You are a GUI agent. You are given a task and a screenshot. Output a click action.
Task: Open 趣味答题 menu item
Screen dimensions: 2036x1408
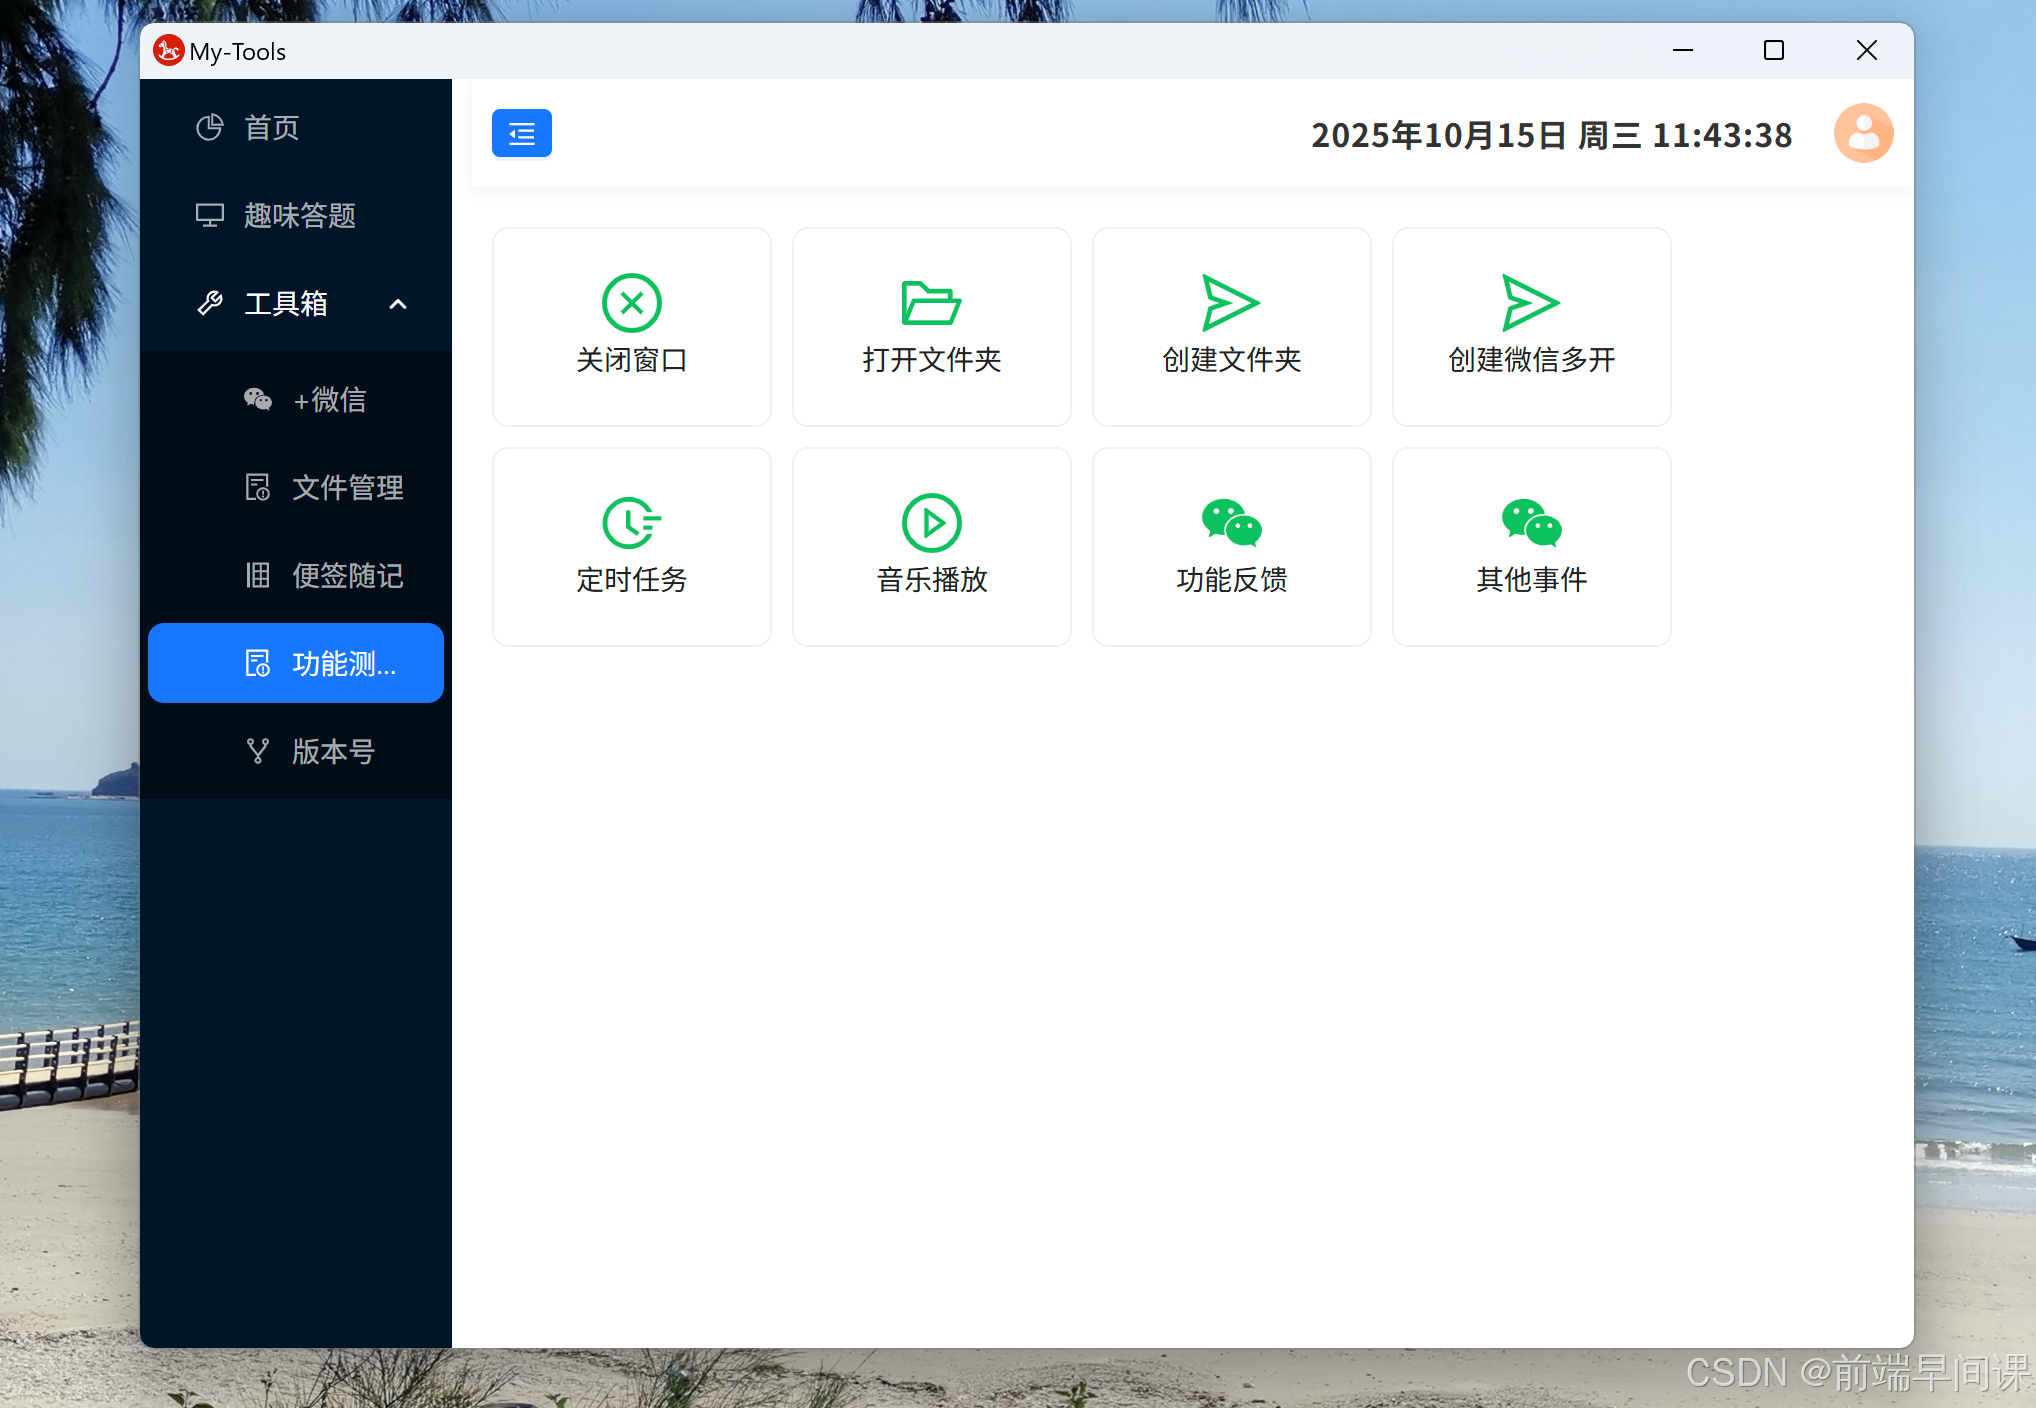point(296,215)
